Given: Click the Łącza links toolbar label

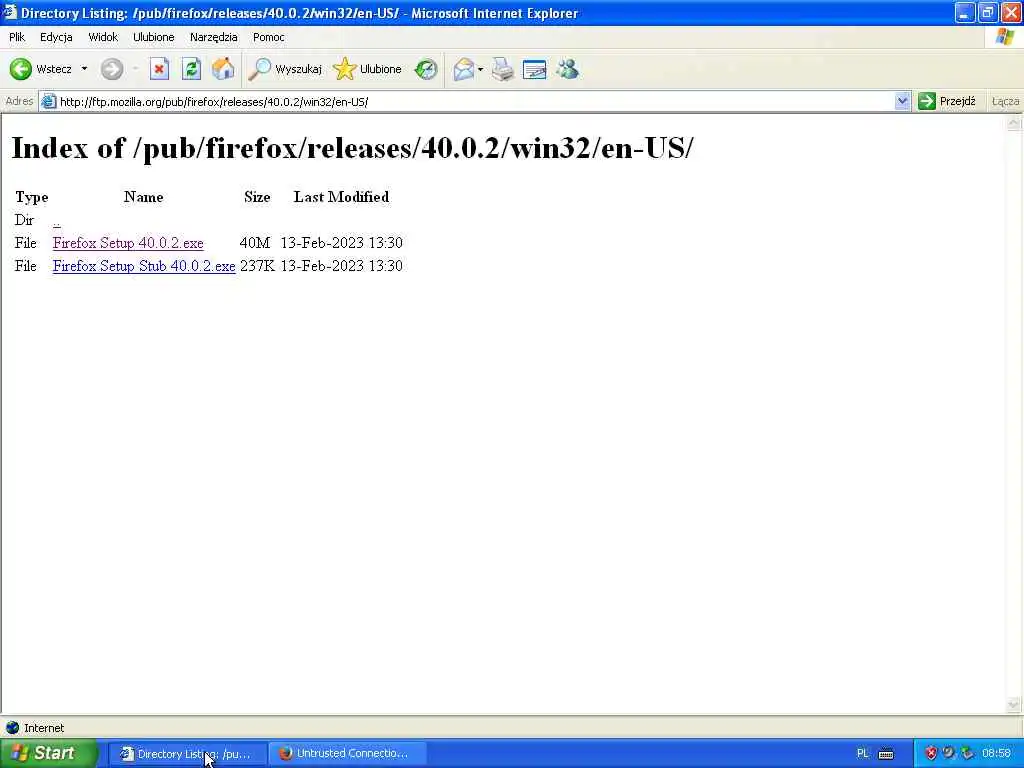Looking at the screenshot, I should tap(1005, 101).
